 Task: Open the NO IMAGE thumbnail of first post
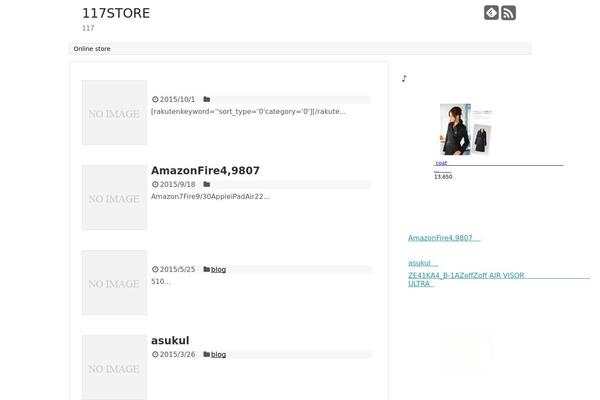coord(114,113)
